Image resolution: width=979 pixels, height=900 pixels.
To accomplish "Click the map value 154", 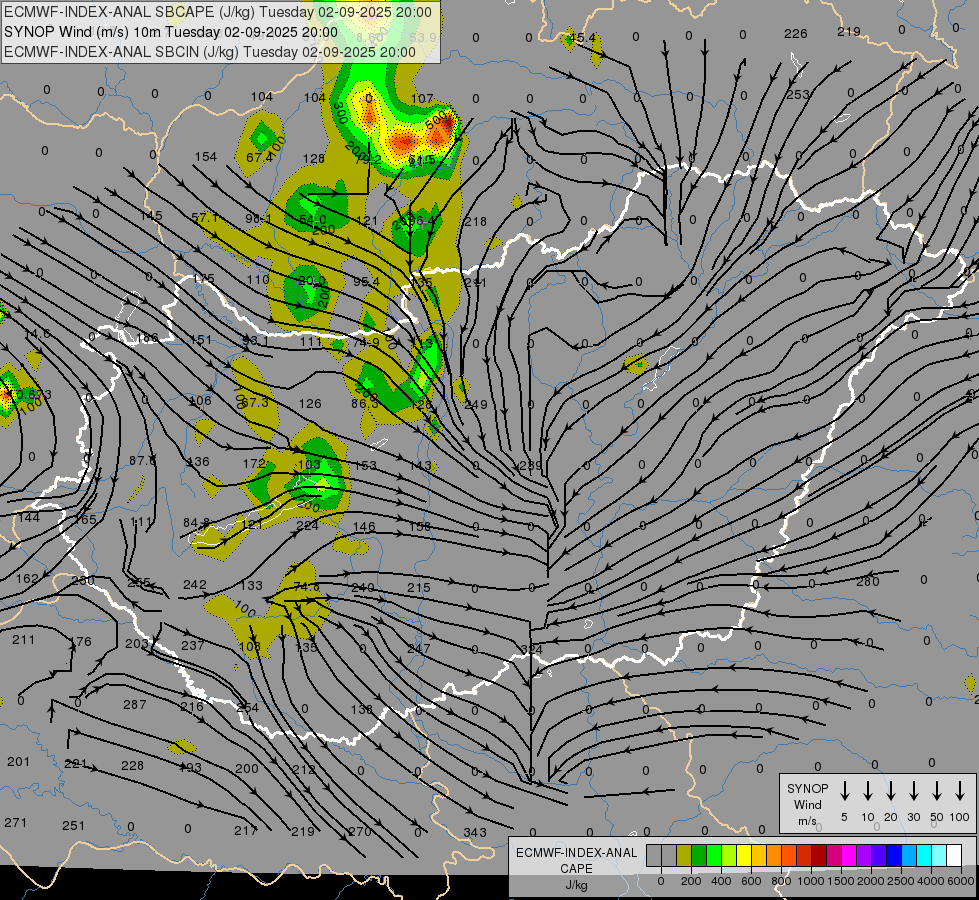I will click(205, 157).
